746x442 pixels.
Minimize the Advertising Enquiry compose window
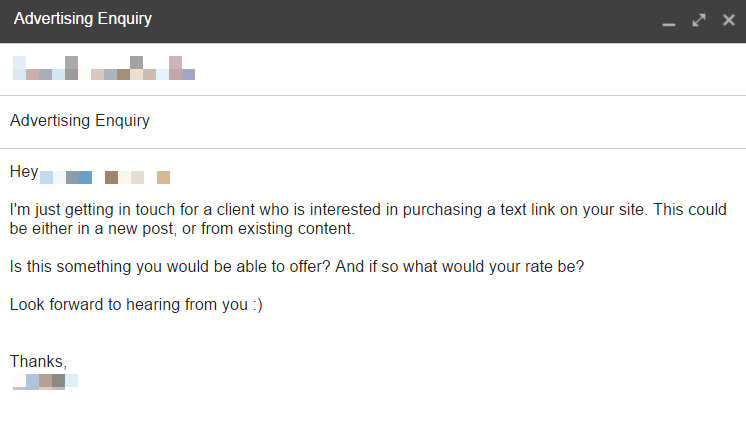[x=668, y=21]
